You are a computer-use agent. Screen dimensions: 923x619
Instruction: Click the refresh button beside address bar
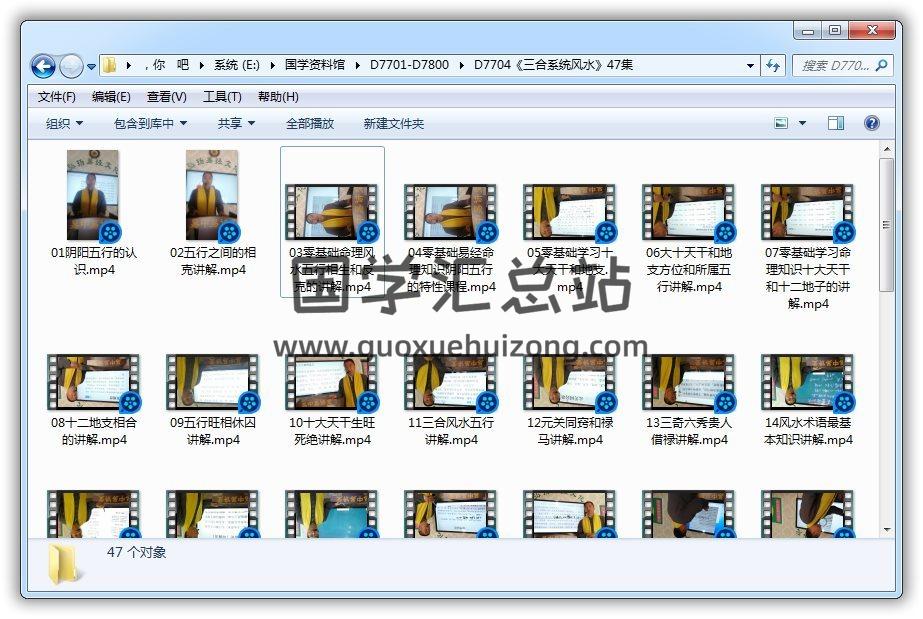pos(773,65)
